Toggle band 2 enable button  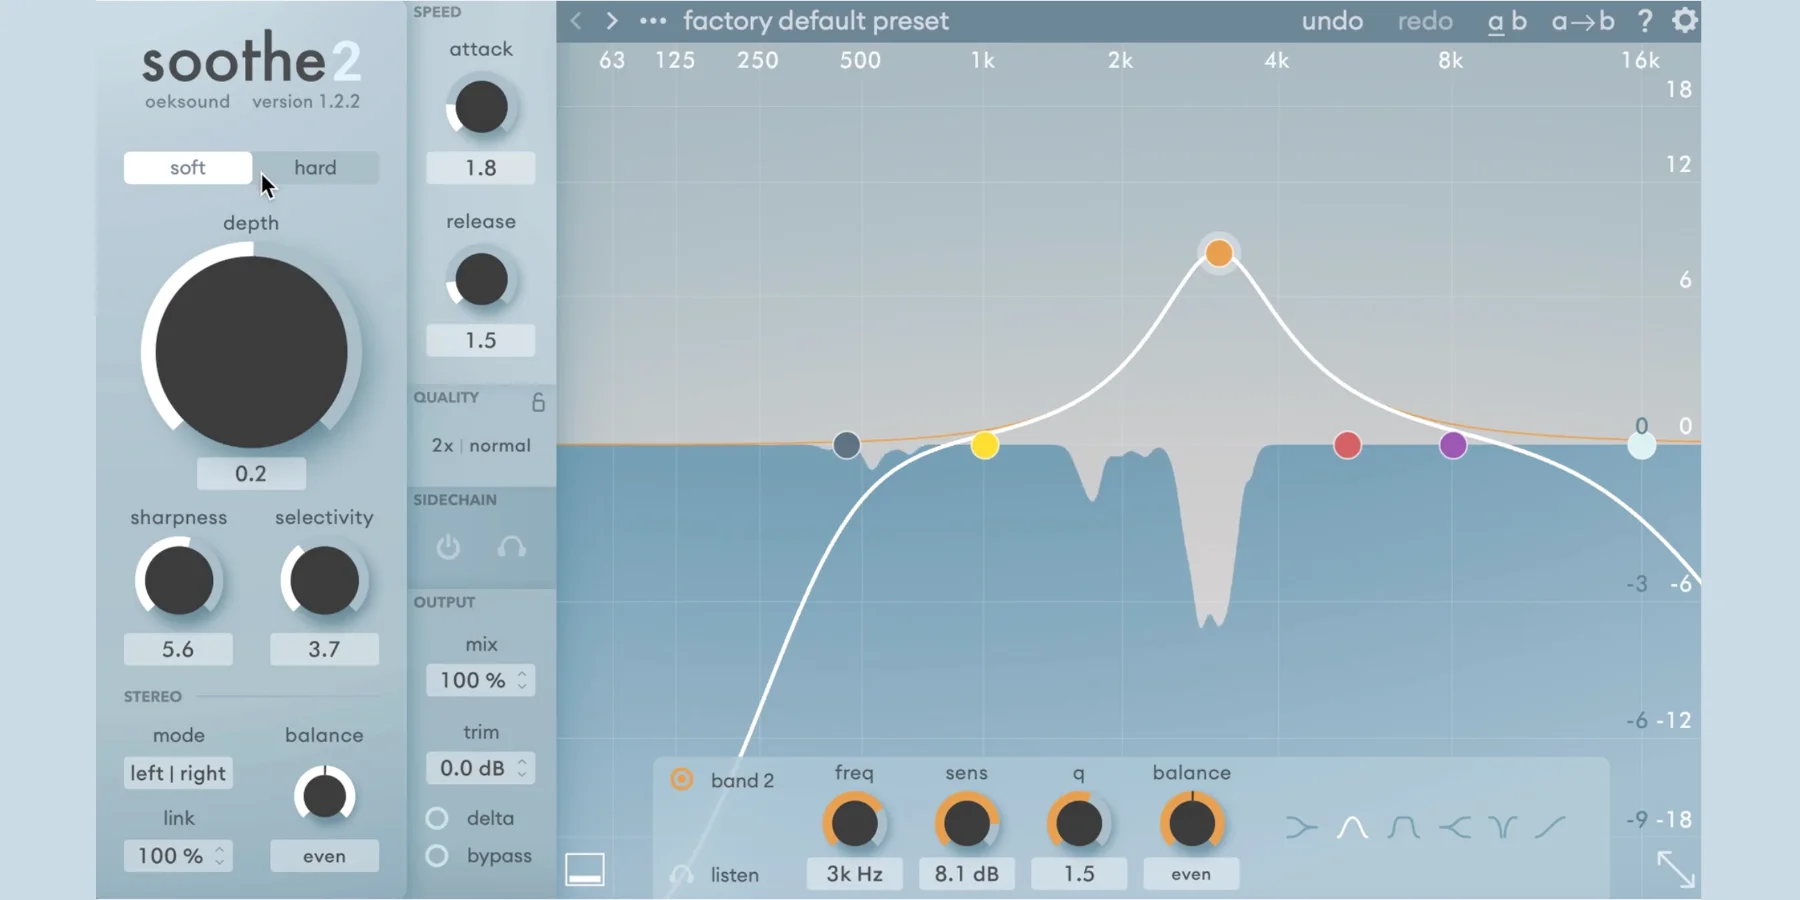pyautogui.click(x=682, y=780)
